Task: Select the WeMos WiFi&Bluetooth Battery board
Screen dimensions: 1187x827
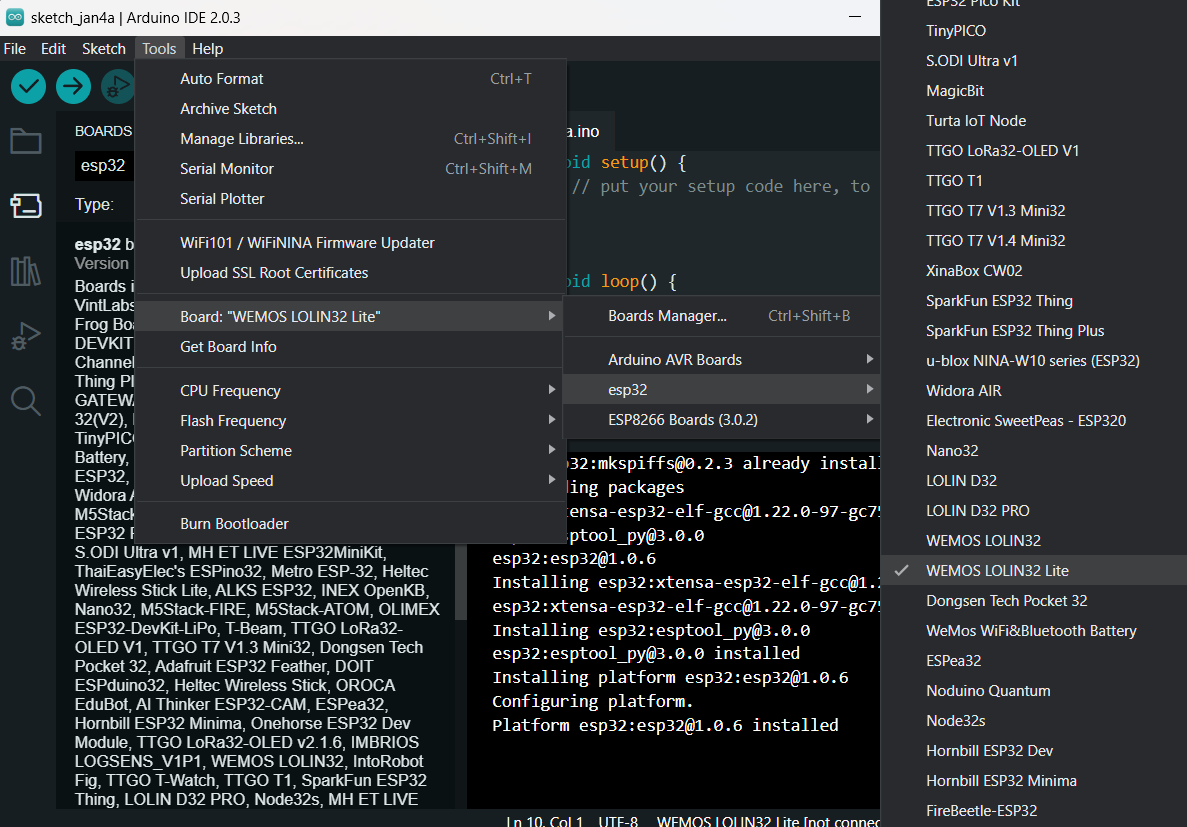Action: [1033, 631]
